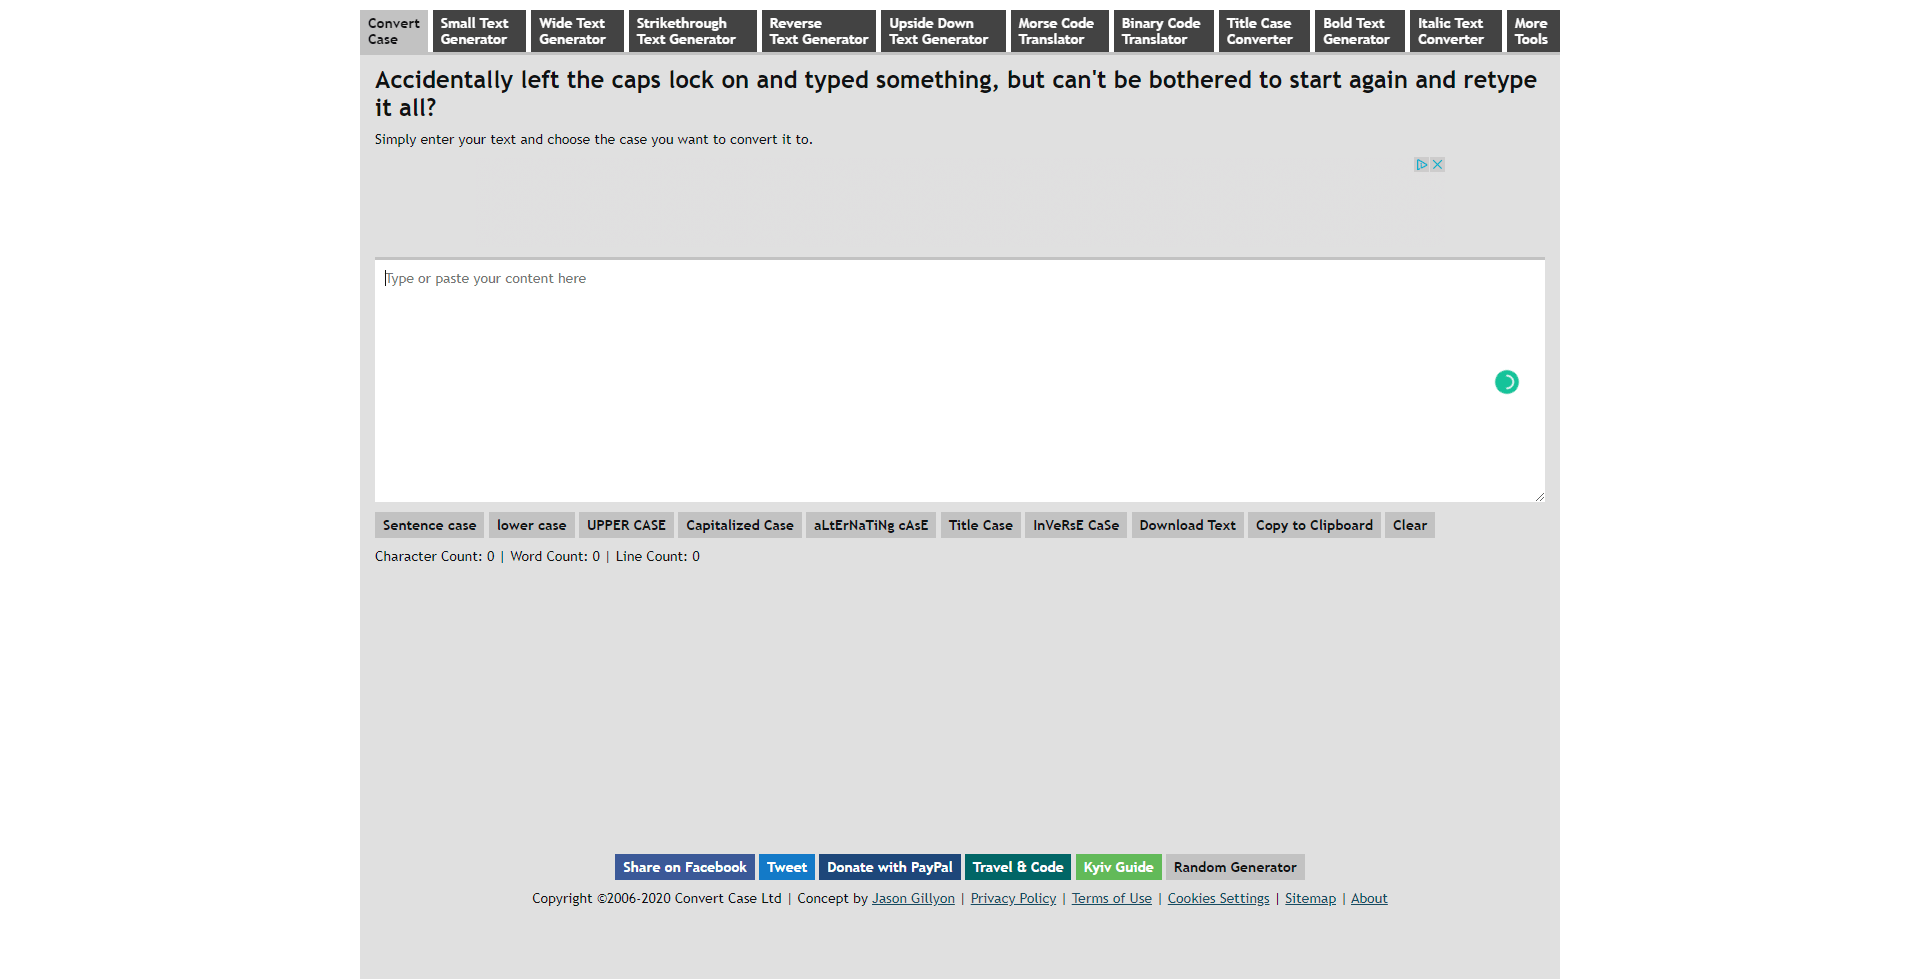Close the ad with the X icon
Image resolution: width=1920 pixels, height=979 pixels.
tap(1437, 165)
